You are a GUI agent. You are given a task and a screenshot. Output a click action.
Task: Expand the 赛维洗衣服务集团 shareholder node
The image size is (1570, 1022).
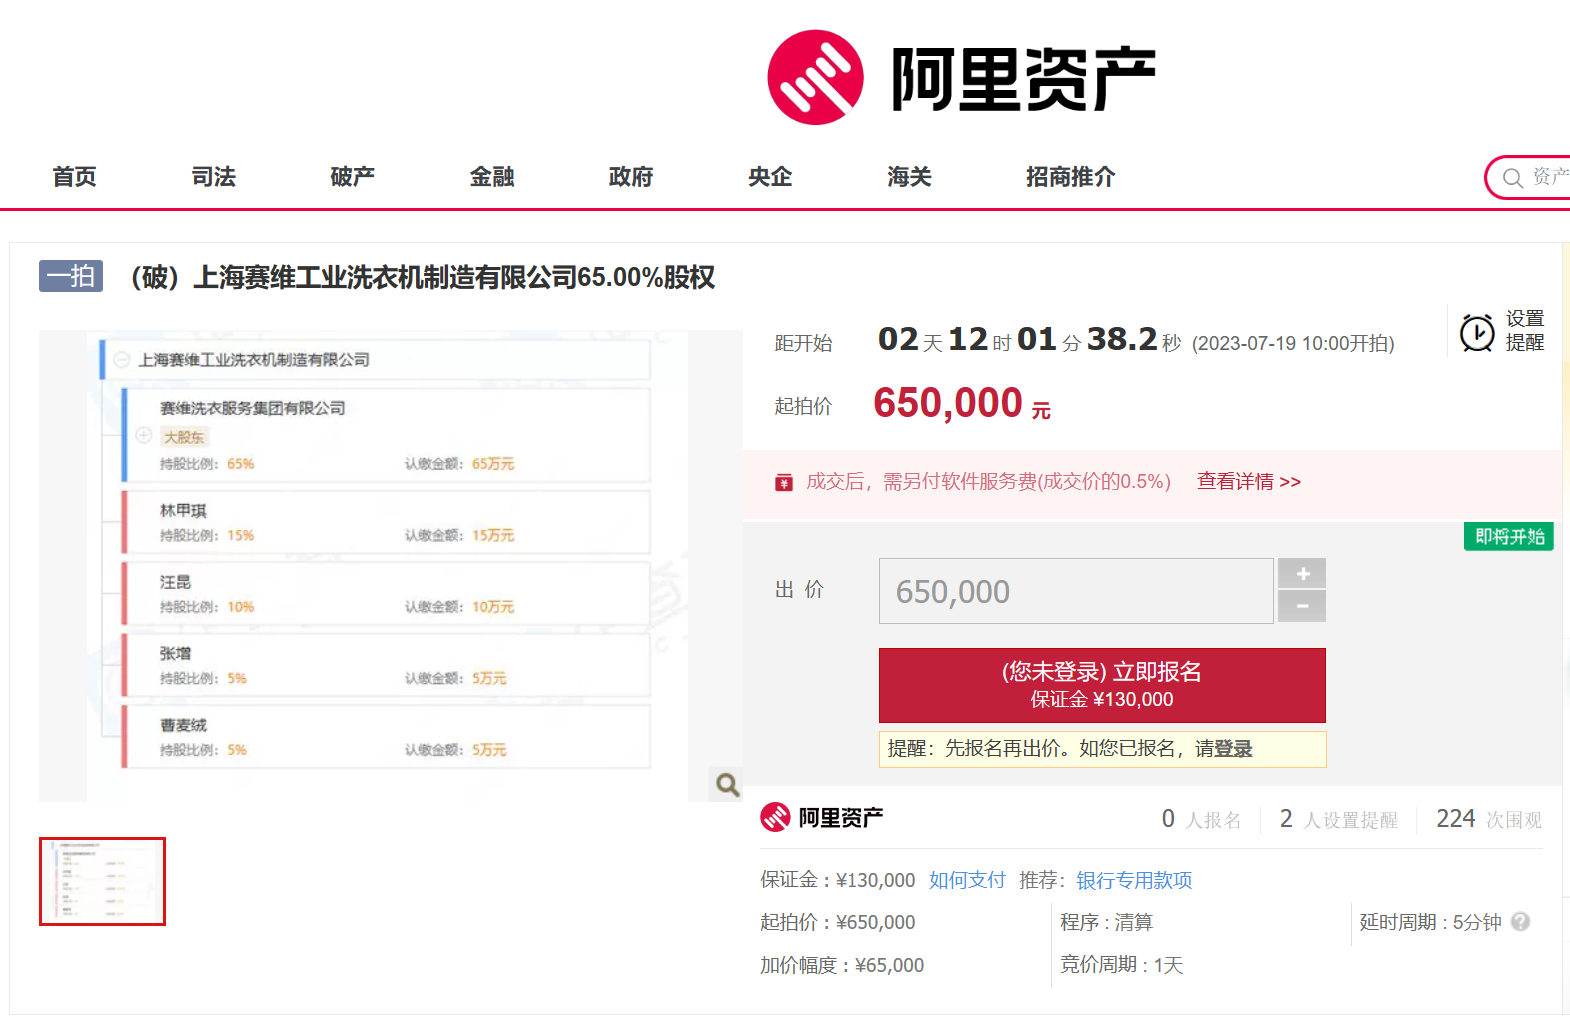click(x=144, y=436)
